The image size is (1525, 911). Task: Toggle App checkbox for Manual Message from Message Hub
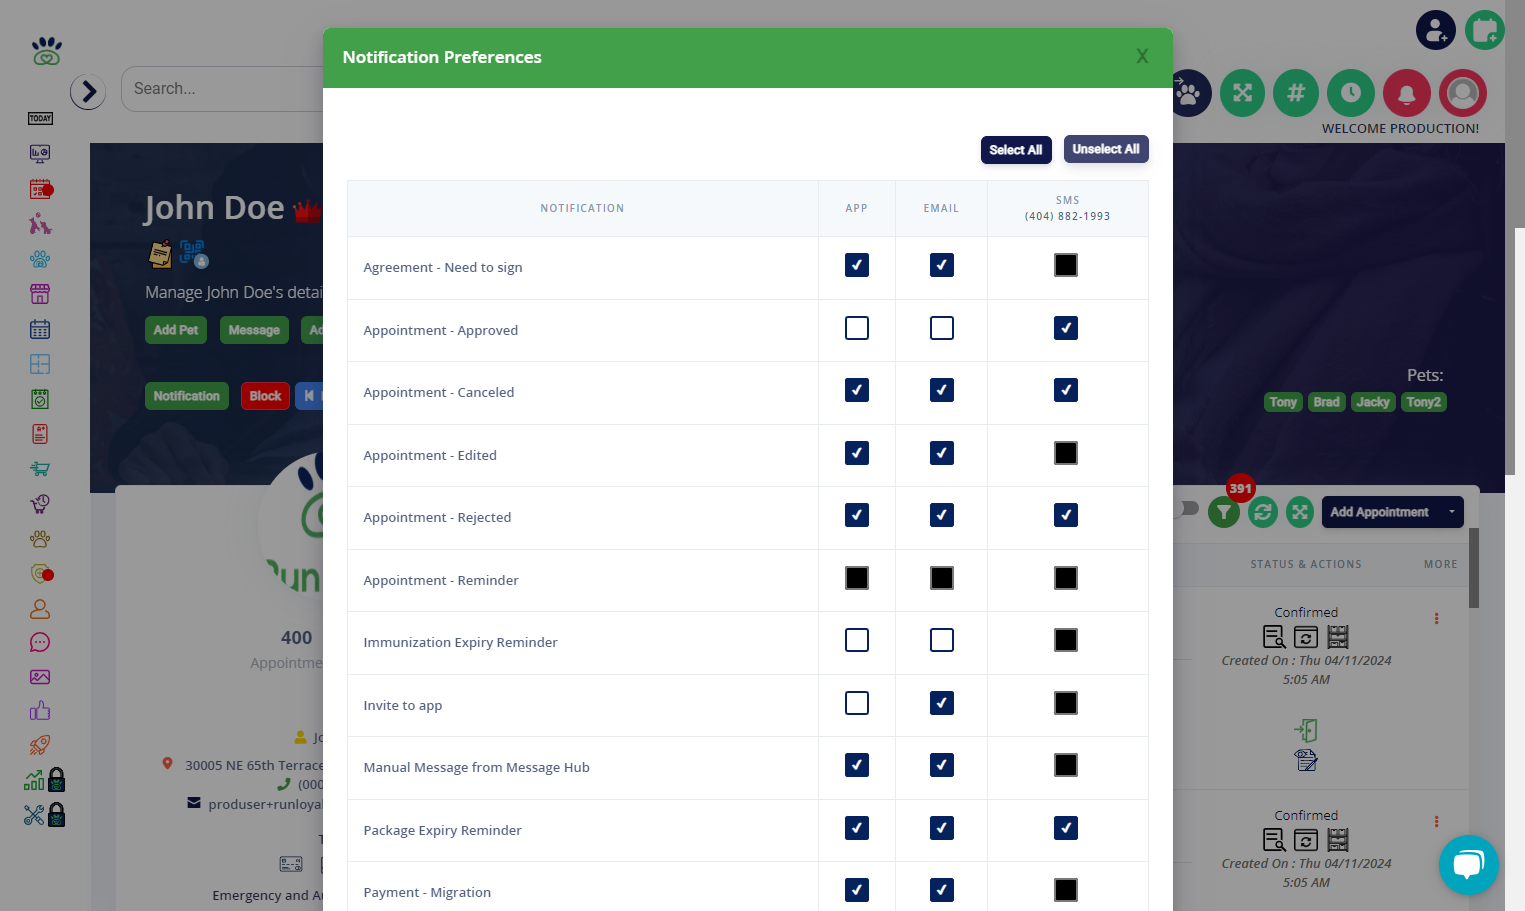click(x=857, y=765)
